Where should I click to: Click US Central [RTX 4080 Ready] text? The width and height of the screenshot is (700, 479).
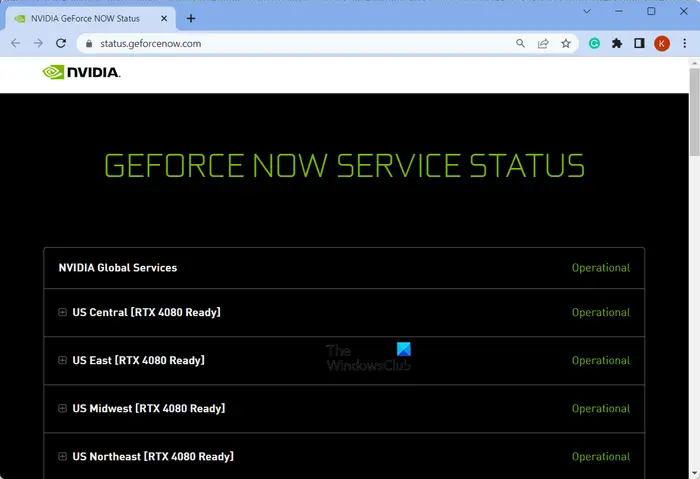[146, 312]
